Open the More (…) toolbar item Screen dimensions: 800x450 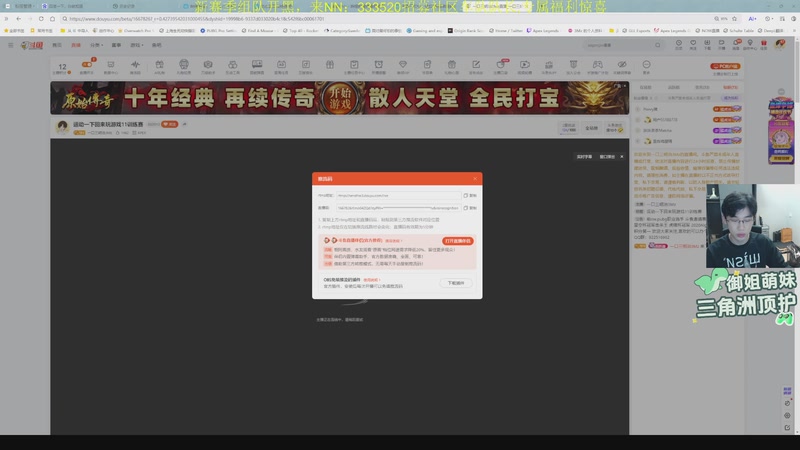click(646, 67)
